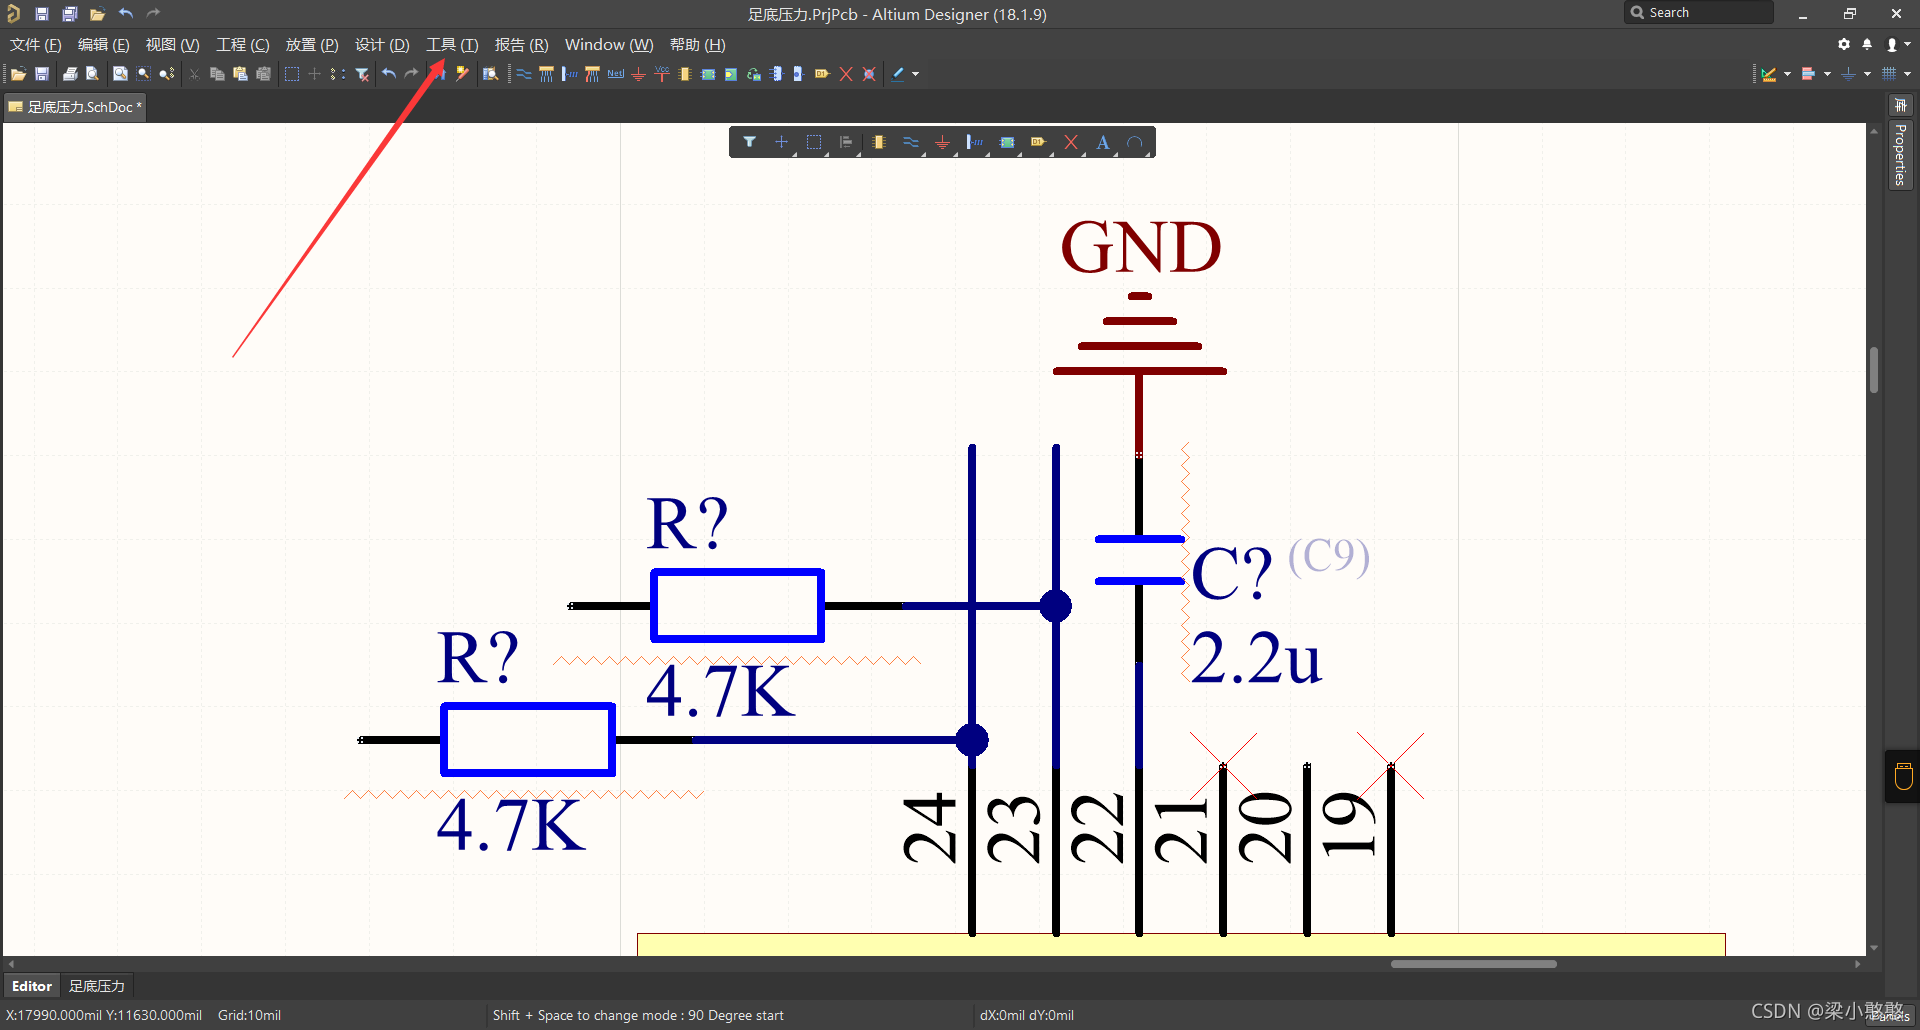1920x1030 pixels.
Task: Select the selection filter funnel in floating toolbar
Action: 749,142
